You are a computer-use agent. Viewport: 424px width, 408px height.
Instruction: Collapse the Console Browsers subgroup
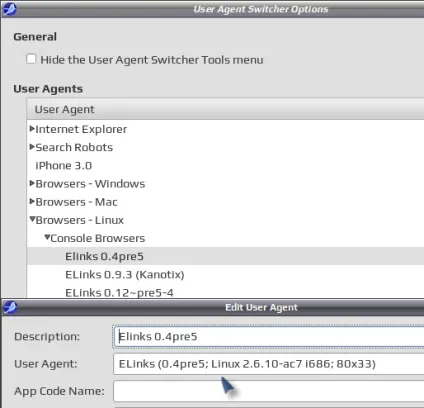[x=47, y=237]
